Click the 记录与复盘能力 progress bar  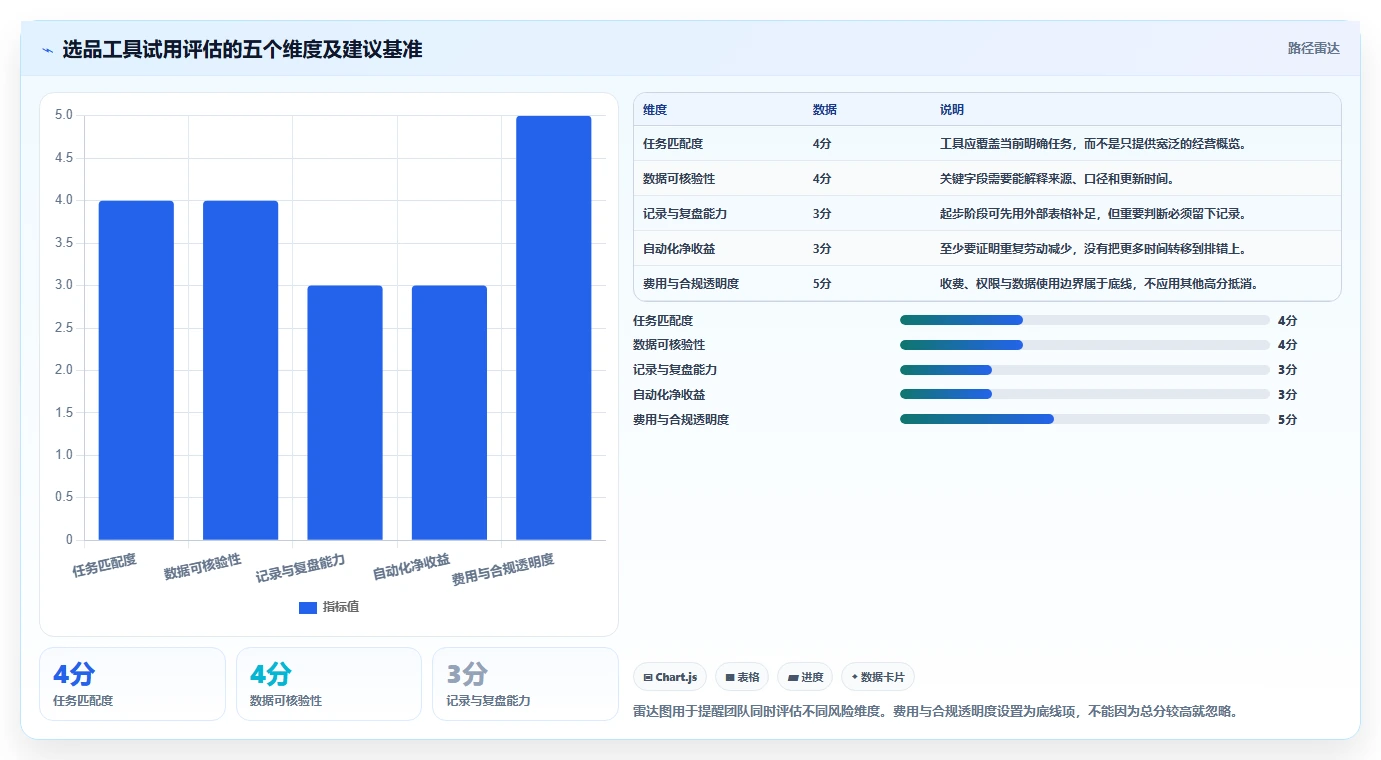coord(1085,370)
